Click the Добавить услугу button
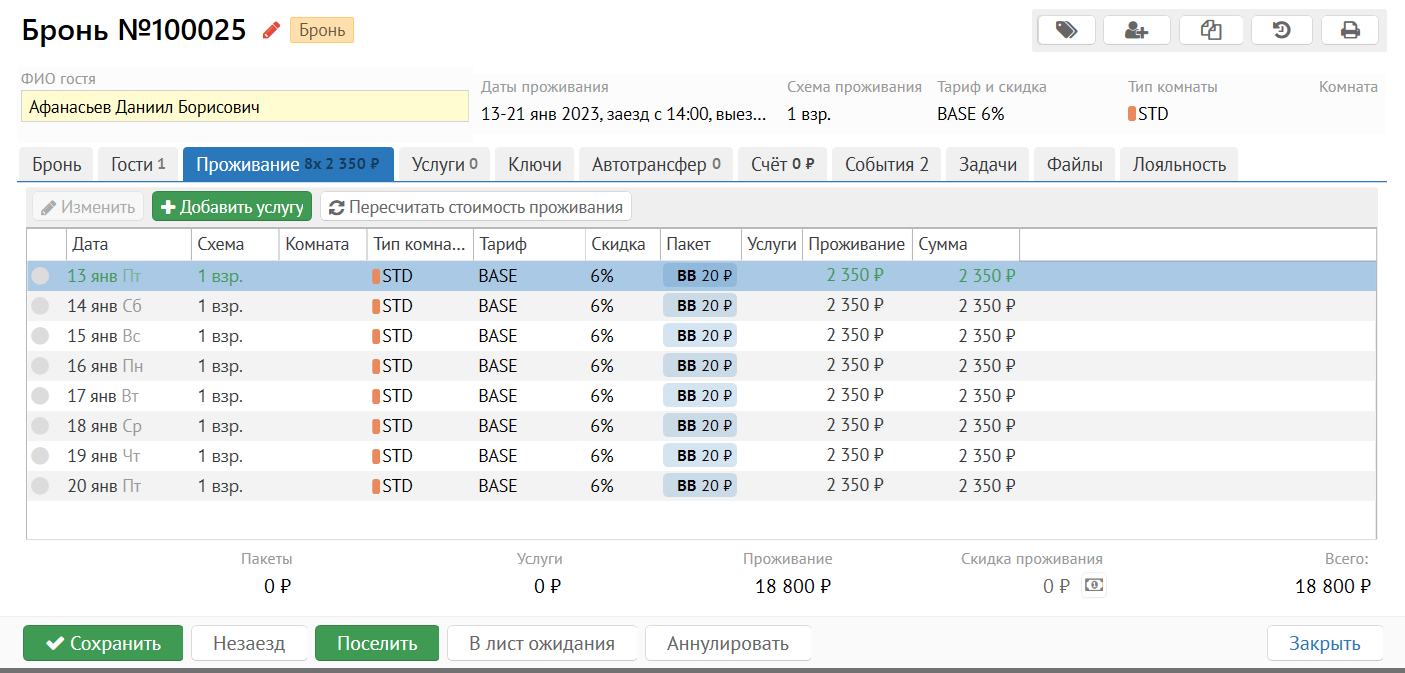1405x673 pixels. tap(232, 207)
